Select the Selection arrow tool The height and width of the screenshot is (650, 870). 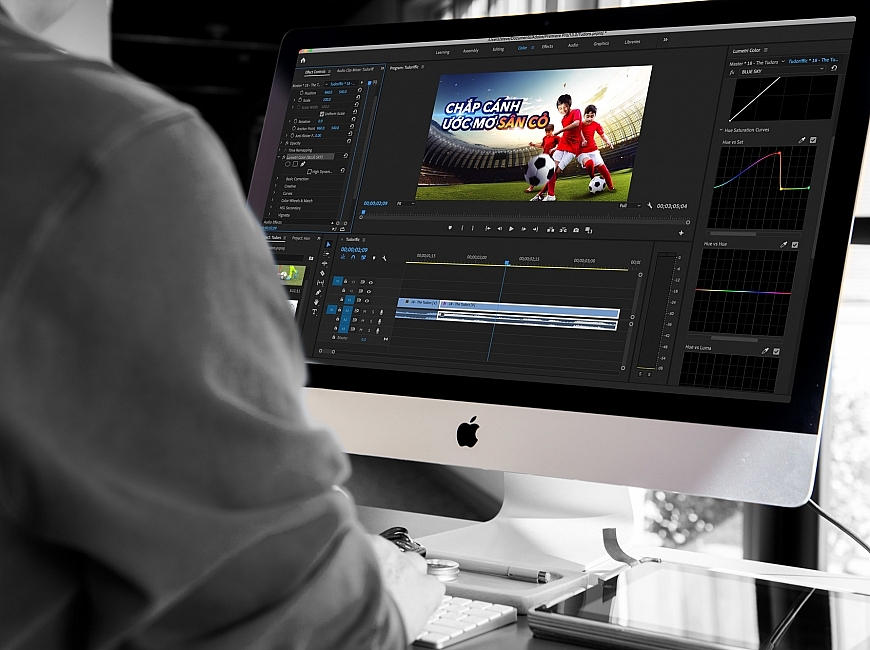tap(328, 244)
